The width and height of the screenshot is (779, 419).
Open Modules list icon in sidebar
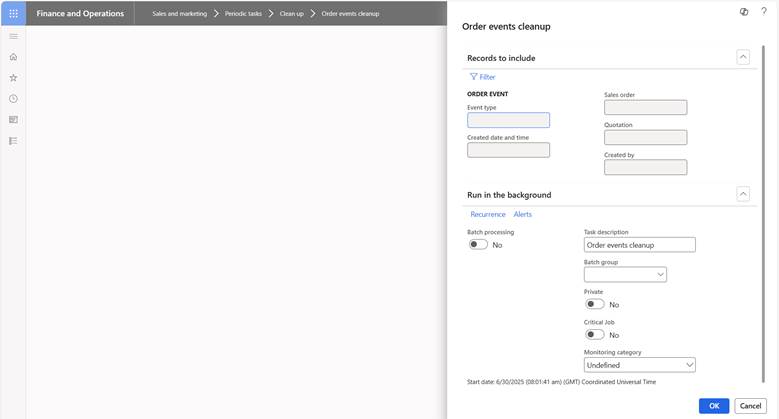click(x=13, y=141)
